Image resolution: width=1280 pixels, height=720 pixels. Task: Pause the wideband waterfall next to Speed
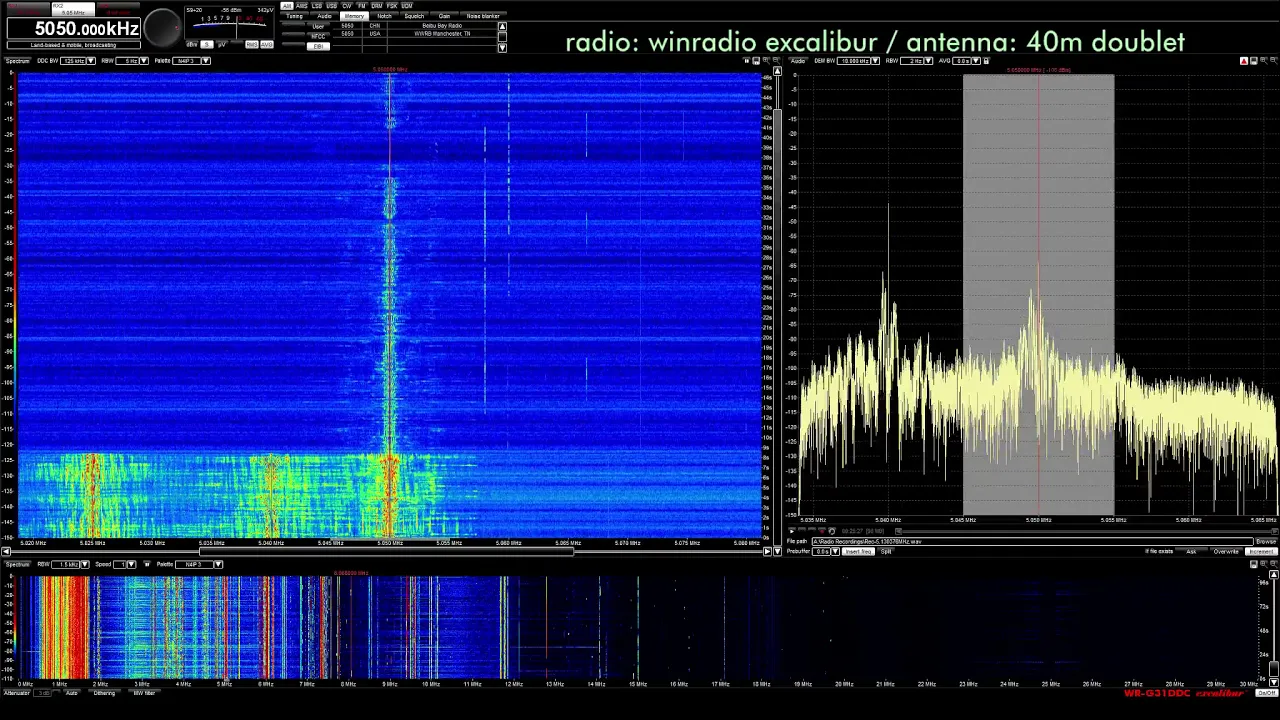click(147, 564)
